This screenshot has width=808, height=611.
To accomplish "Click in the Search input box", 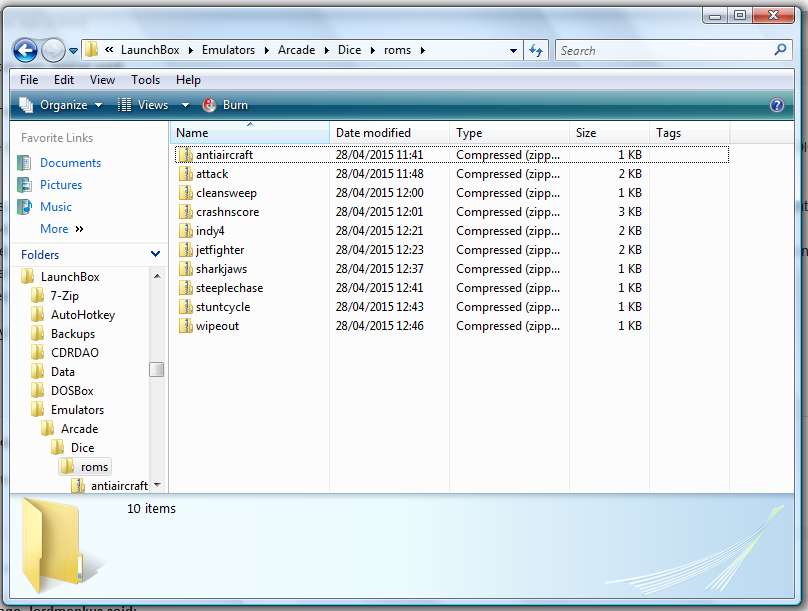I will click(x=663, y=50).
